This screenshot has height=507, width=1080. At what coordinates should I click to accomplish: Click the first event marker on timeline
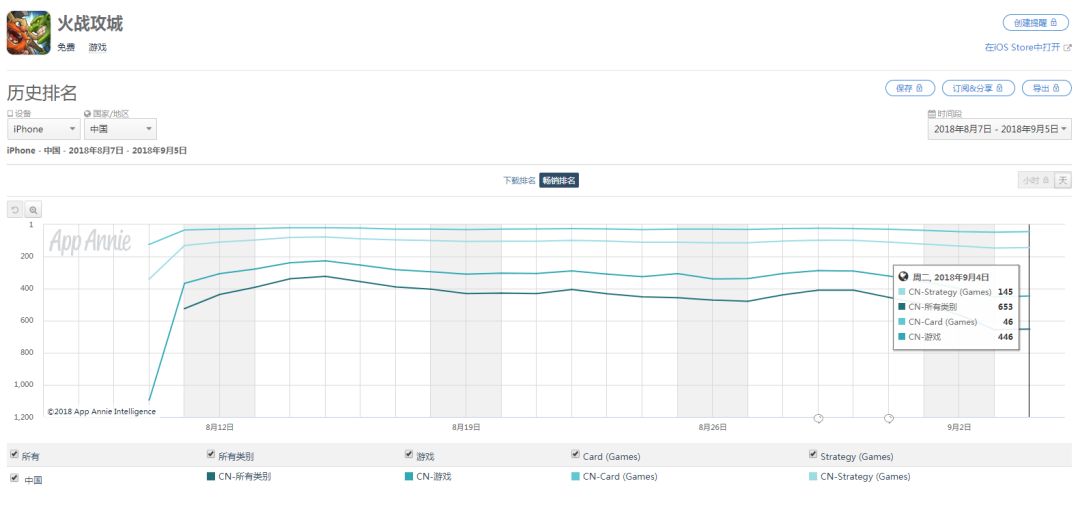tap(818, 418)
